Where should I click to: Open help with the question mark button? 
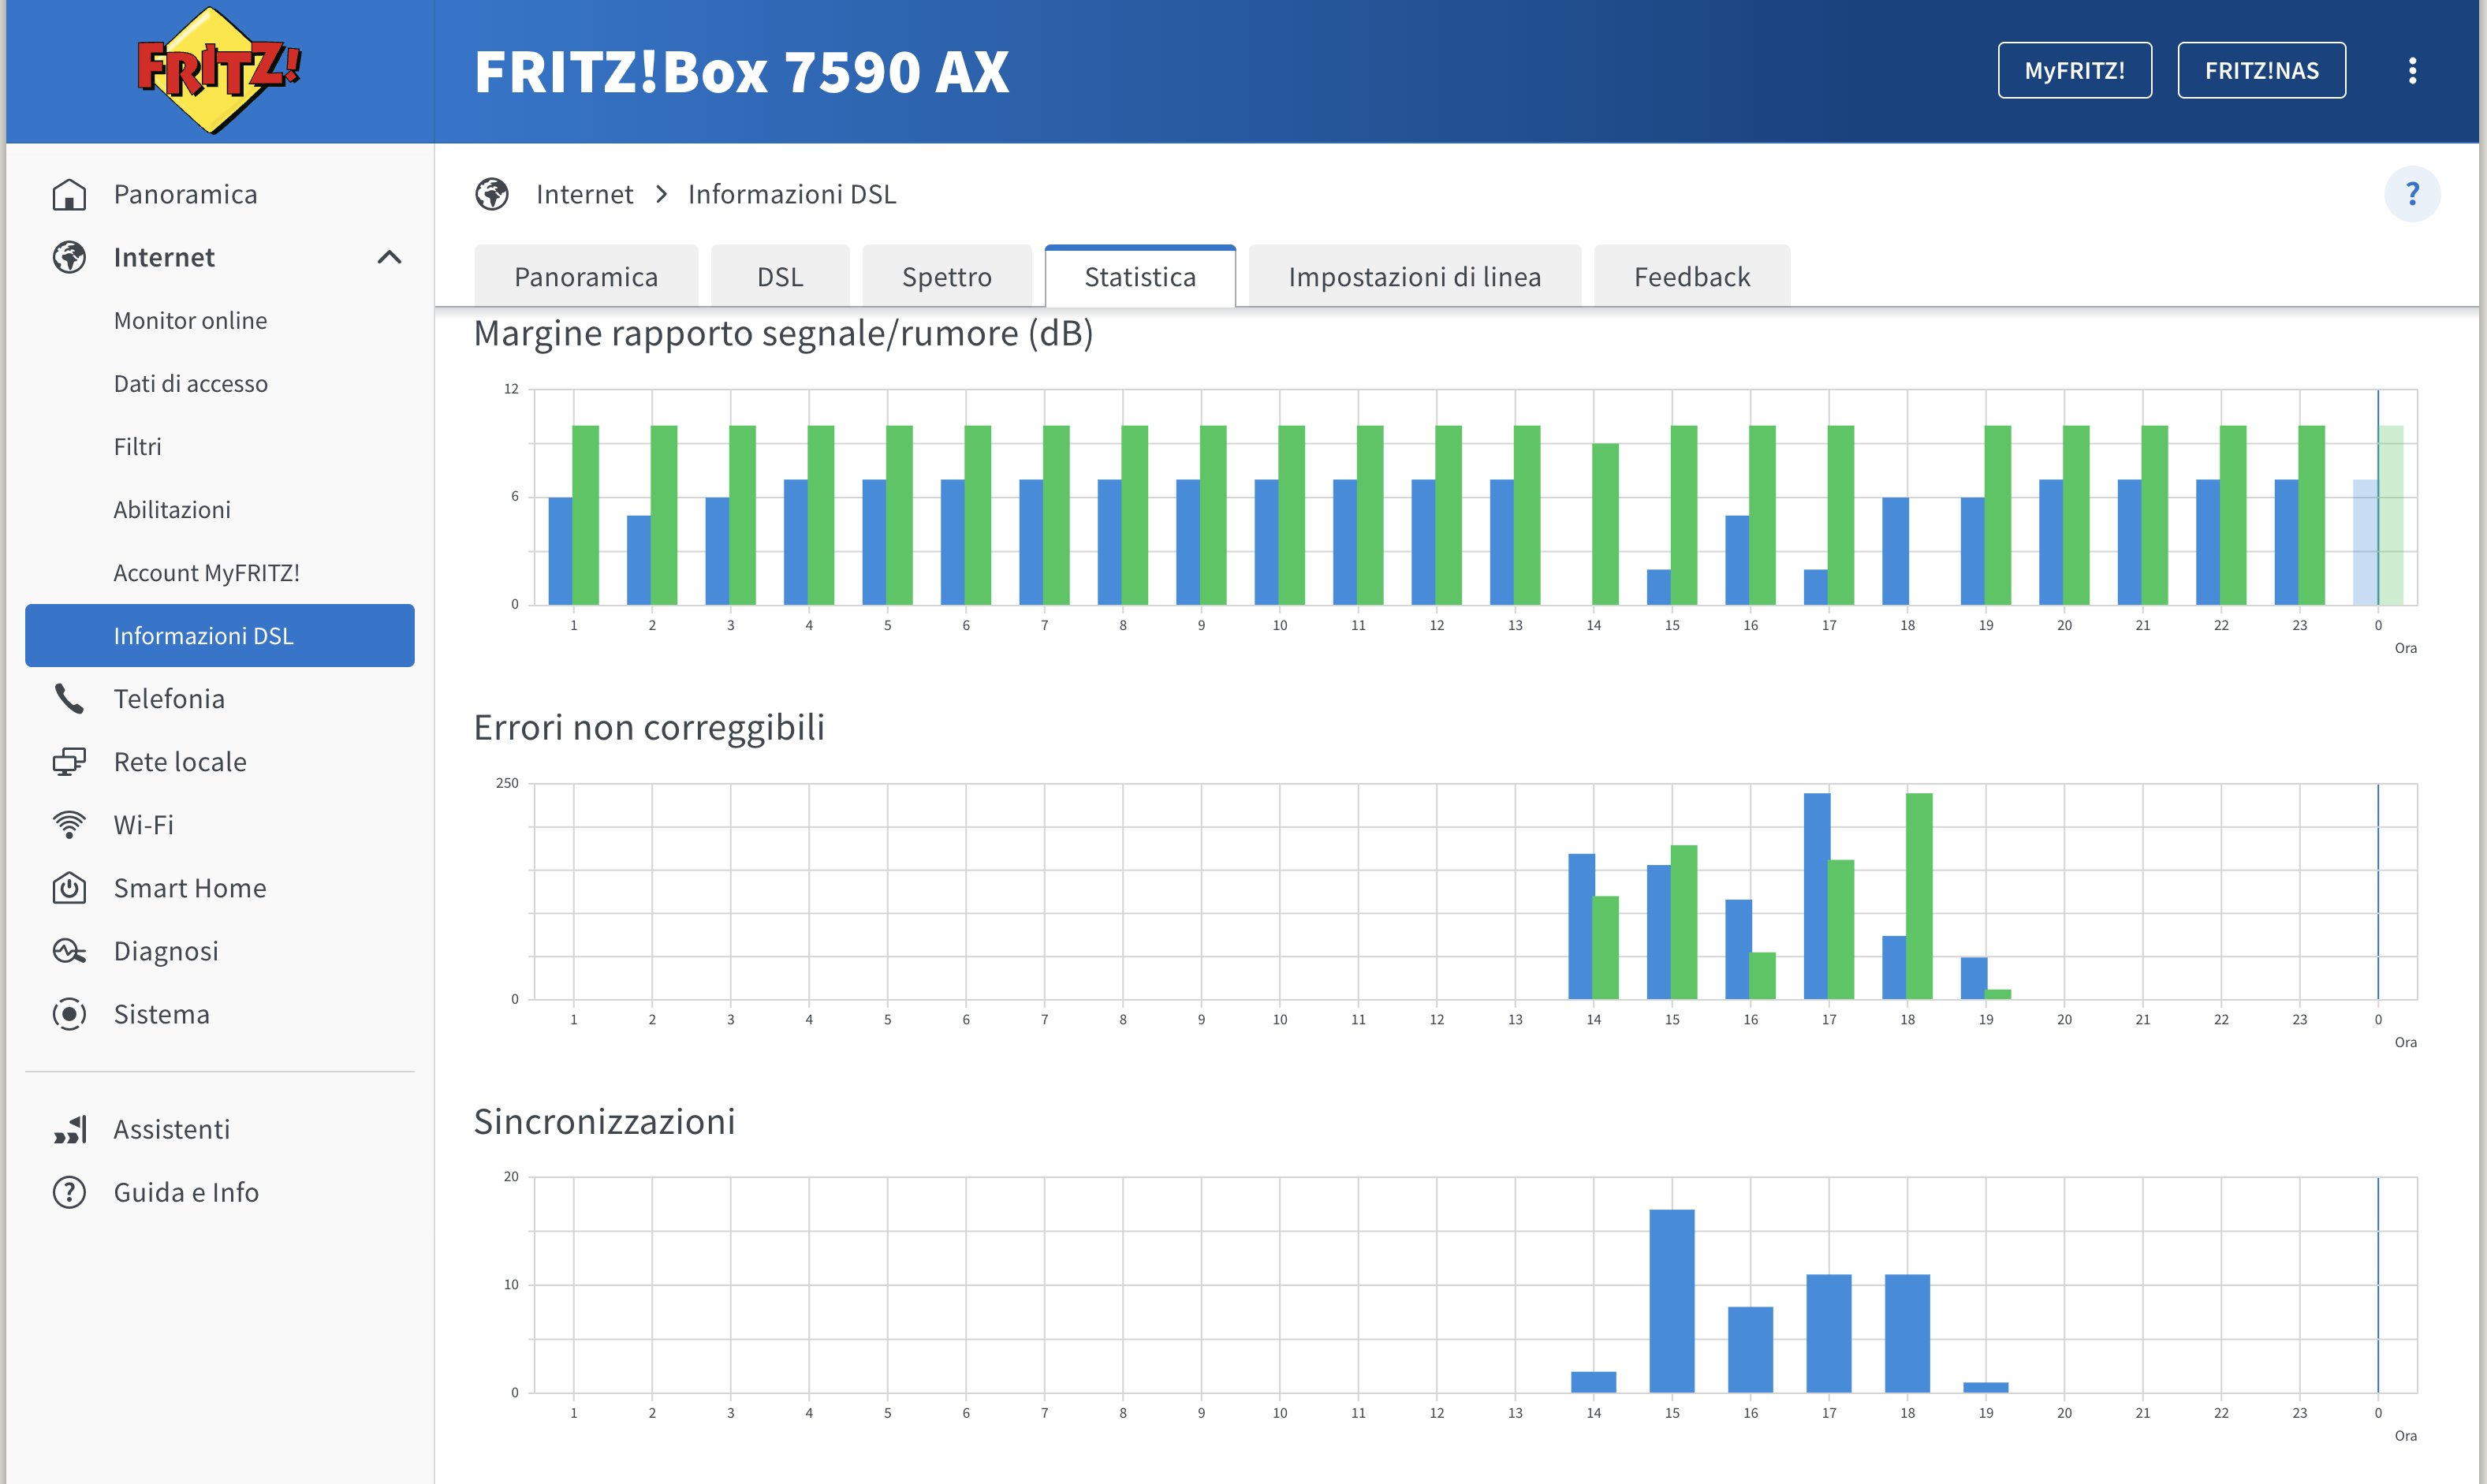click(2412, 193)
